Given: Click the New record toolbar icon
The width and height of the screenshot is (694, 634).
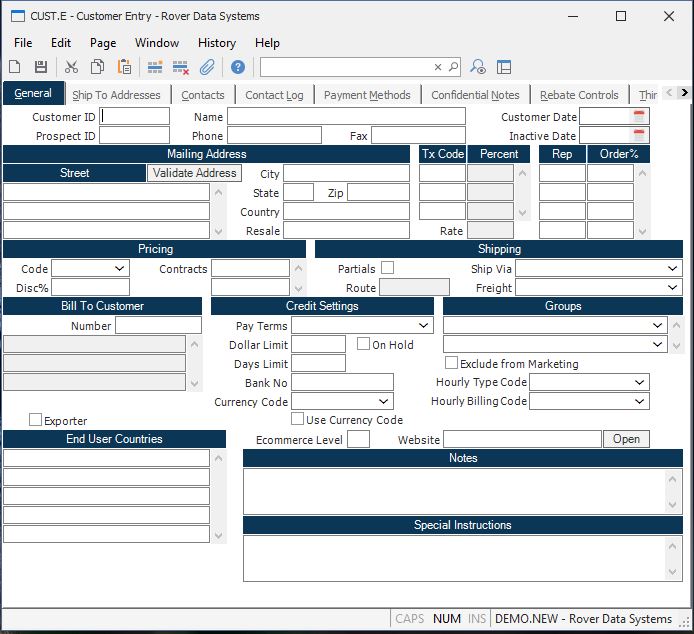Looking at the screenshot, I should (15, 67).
